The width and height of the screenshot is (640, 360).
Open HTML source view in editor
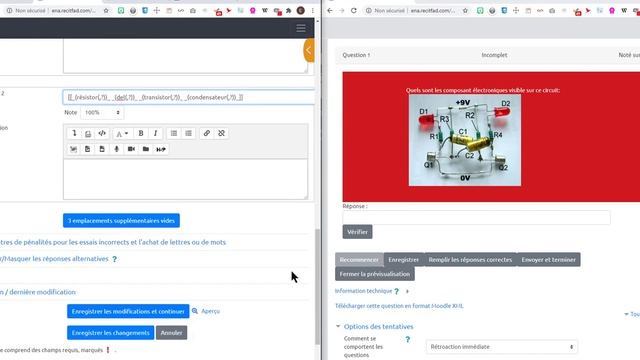pos(102,133)
